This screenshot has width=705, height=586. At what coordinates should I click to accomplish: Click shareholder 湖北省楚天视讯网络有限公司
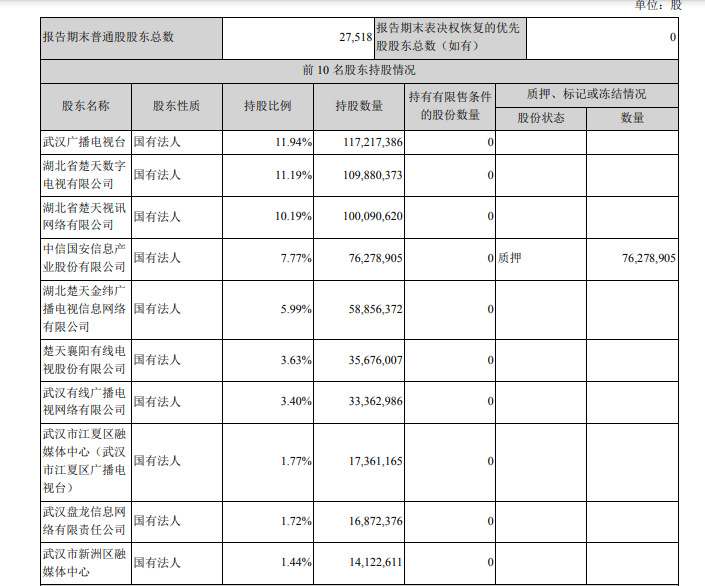coord(84,216)
